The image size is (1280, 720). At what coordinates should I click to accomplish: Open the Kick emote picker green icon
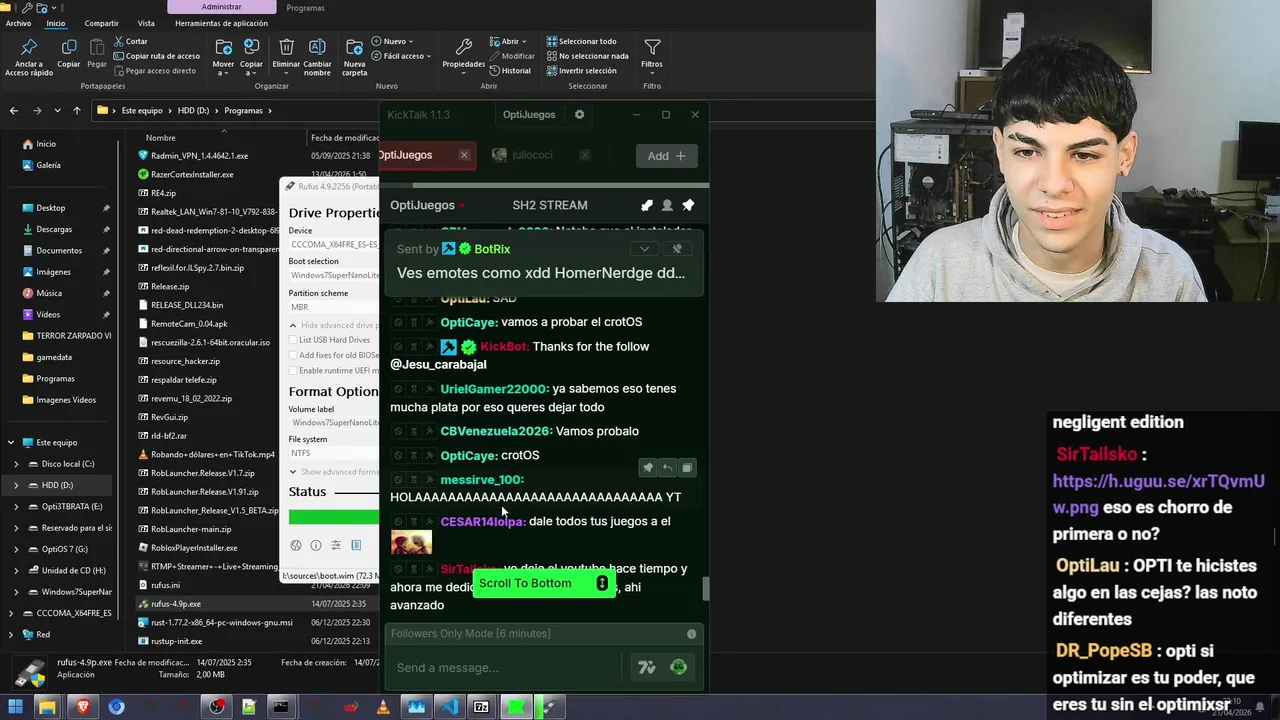point(679,667)
